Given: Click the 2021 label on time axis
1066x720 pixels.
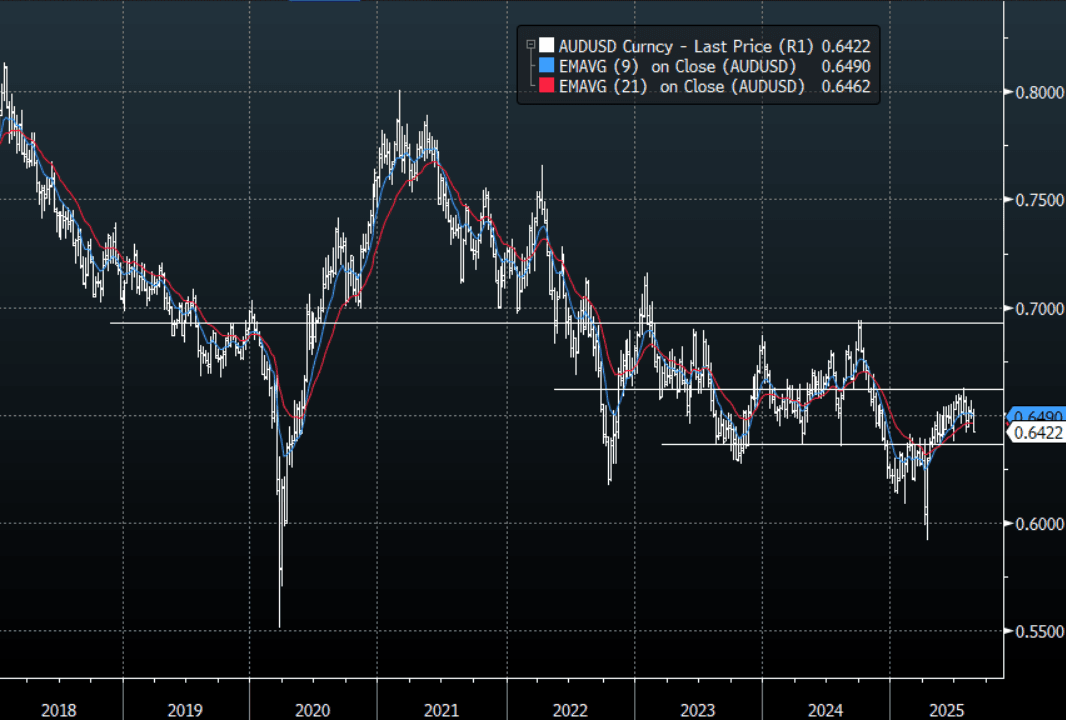Looking at the screenshot, I should click(441, 710).
